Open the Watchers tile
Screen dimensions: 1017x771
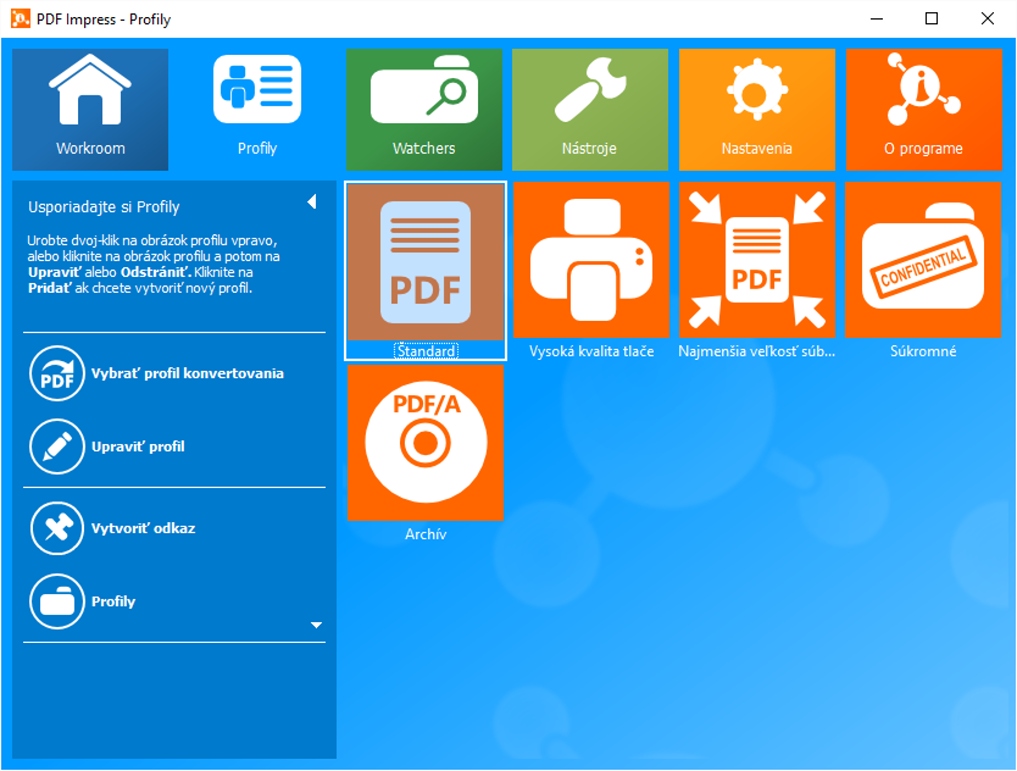point(424,109)
